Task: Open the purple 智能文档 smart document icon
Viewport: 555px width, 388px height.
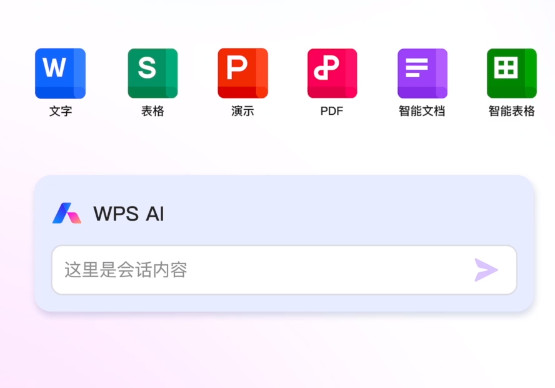Action: coord(422,73)
